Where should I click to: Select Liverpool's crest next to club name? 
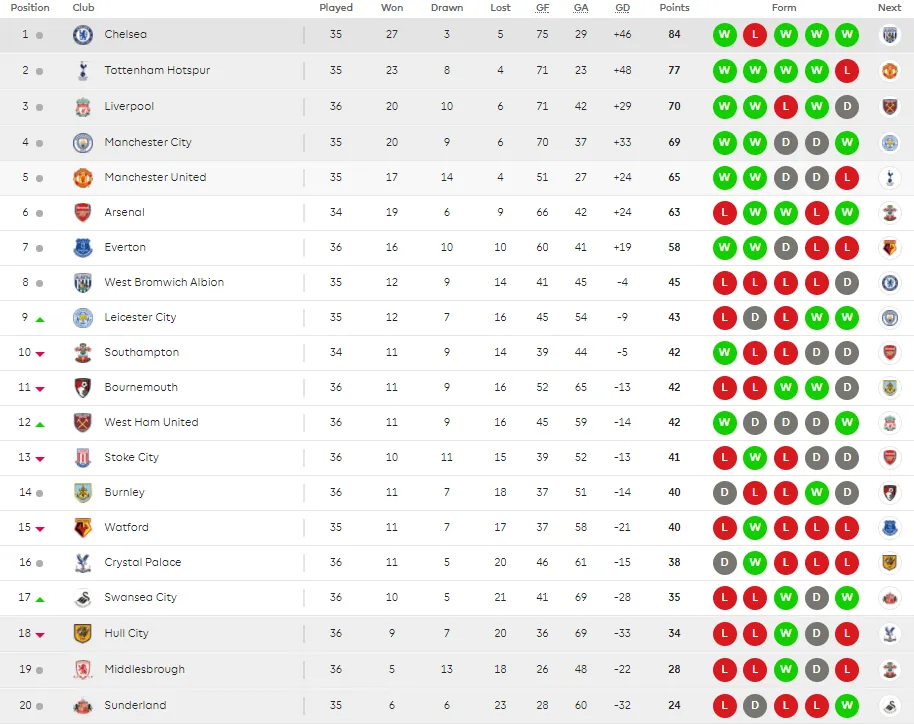tap(83, 107)
